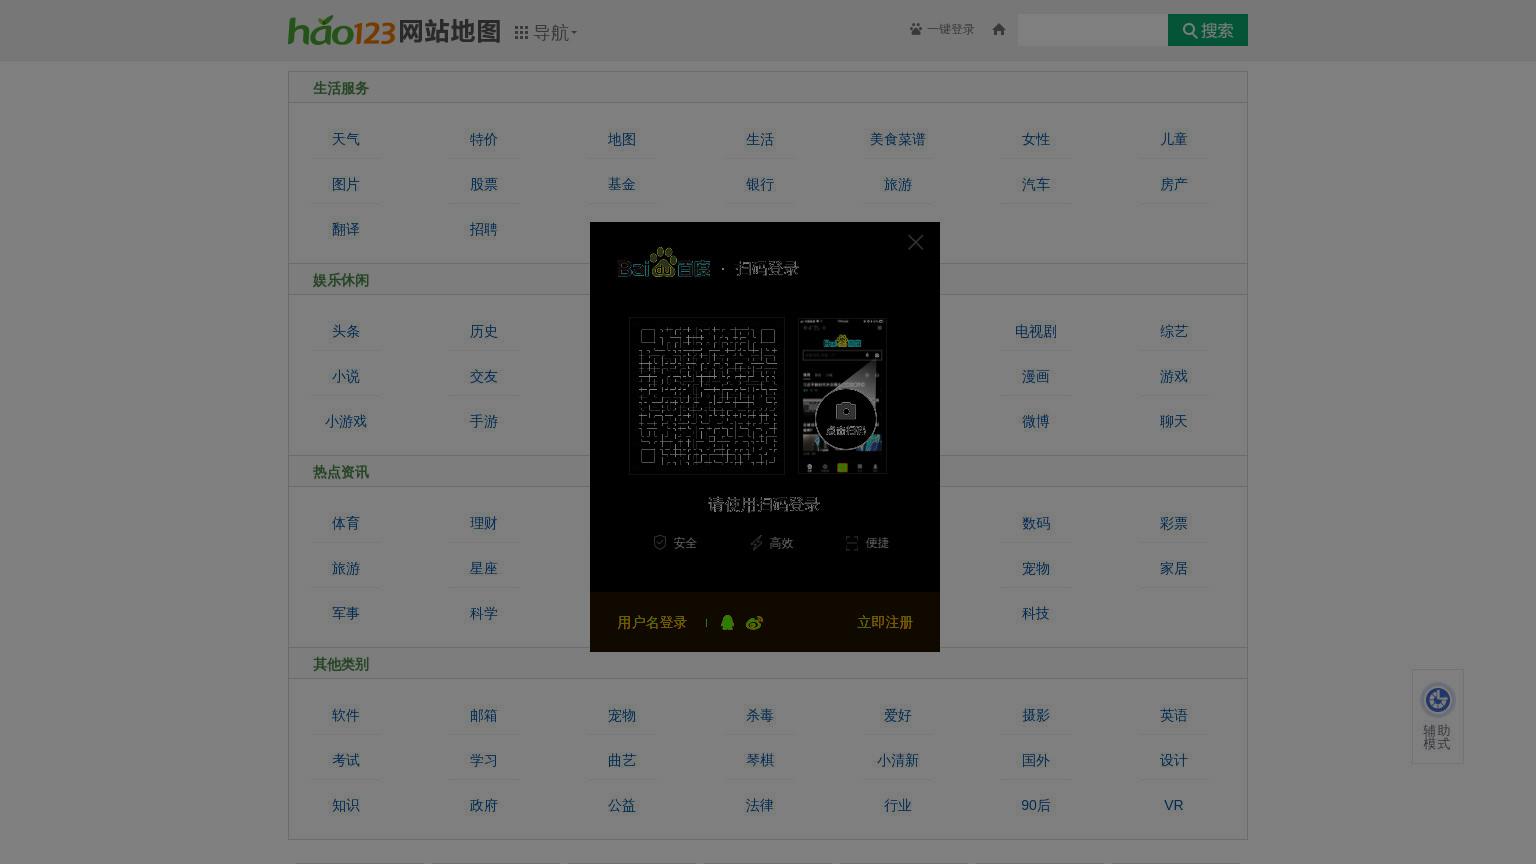1536x864 pixels.
Task: Open the 90后 link
Action: (x=1036, y=805)
